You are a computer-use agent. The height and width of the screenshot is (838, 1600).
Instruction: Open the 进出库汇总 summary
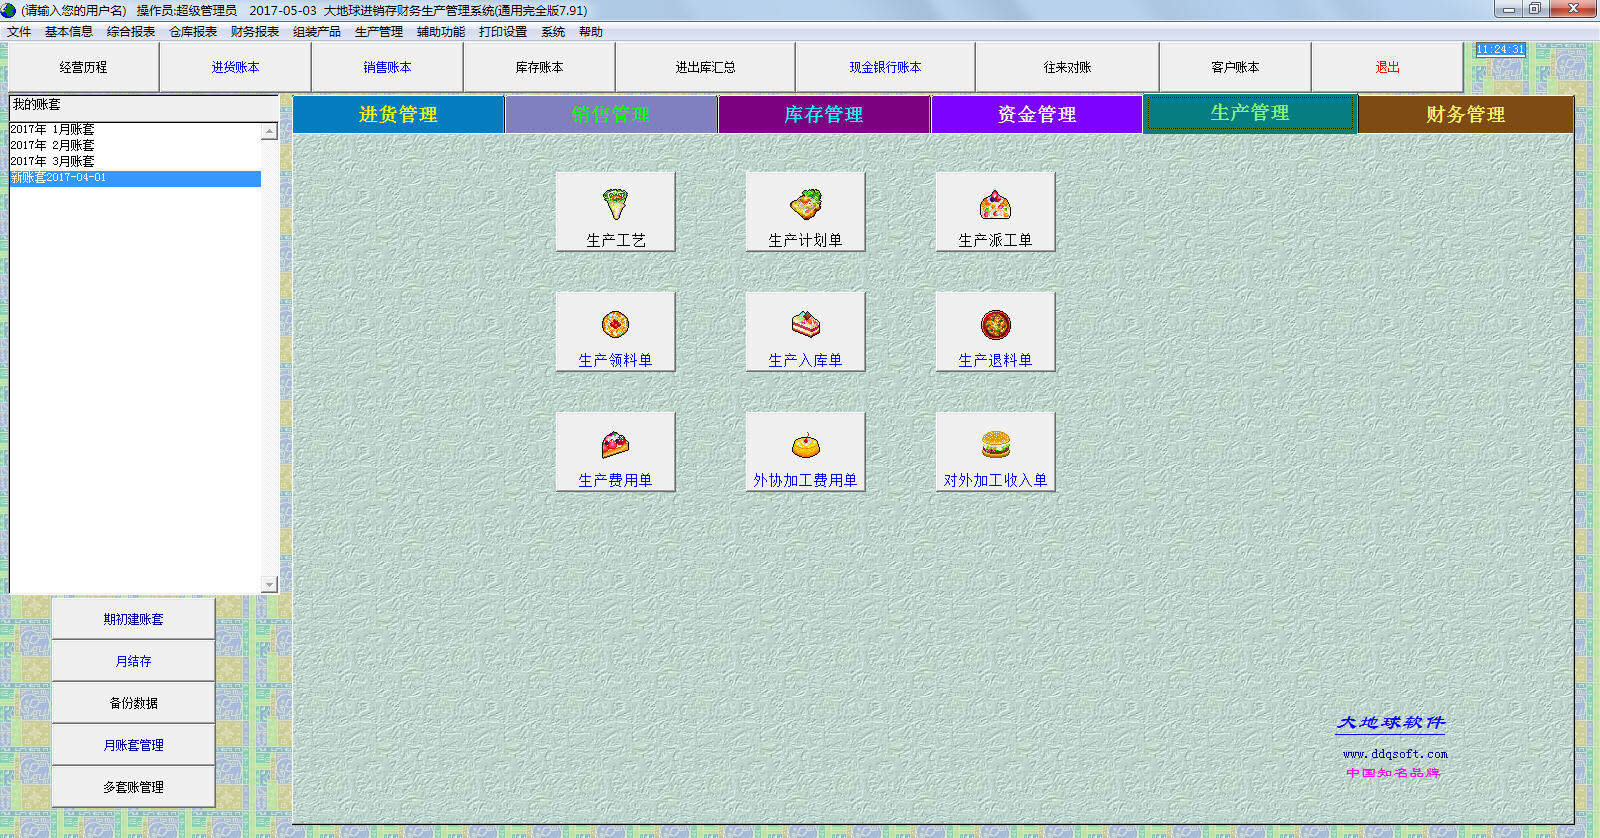pos(705,67)
